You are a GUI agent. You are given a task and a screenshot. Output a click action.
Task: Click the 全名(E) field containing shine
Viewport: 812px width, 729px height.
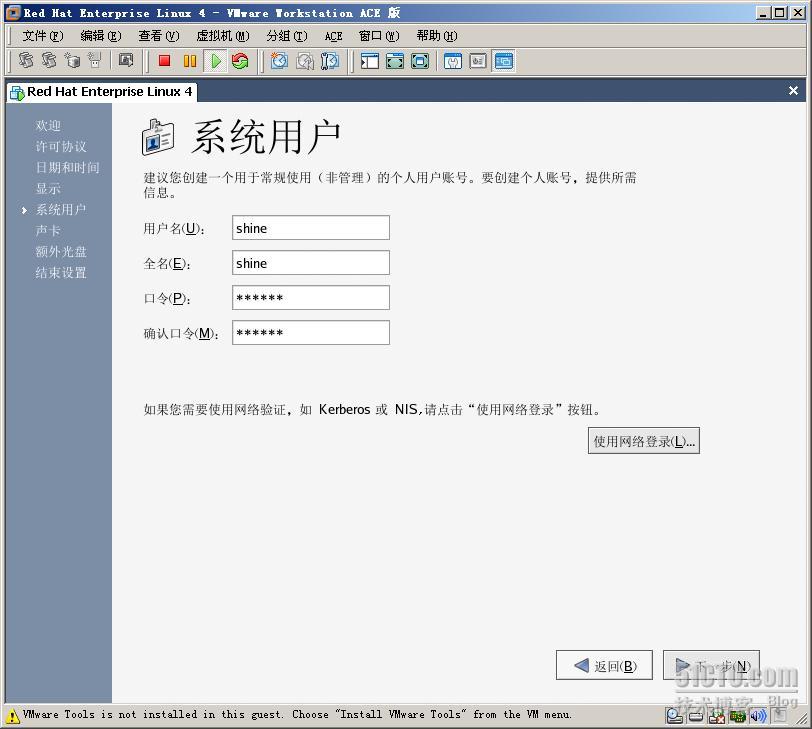[x=311, y=263]
